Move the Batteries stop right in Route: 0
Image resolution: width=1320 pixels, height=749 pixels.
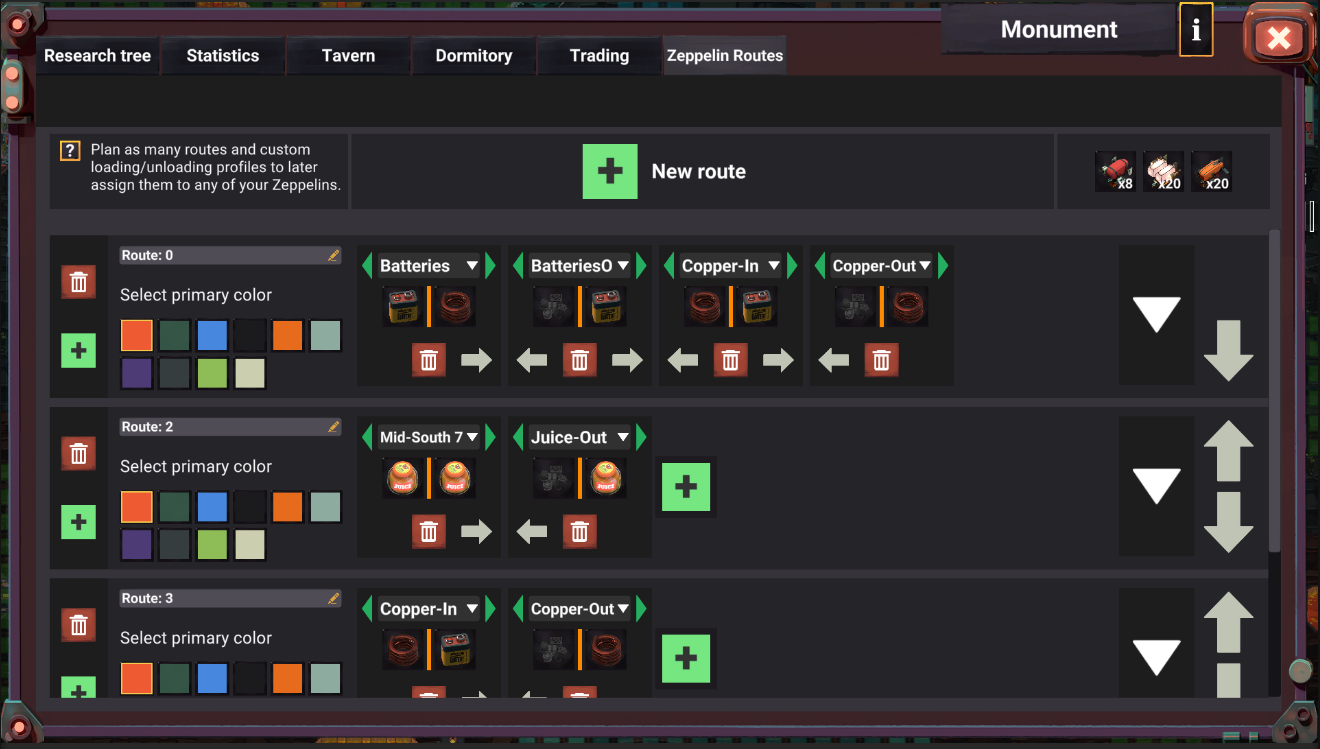coord(477,360)
